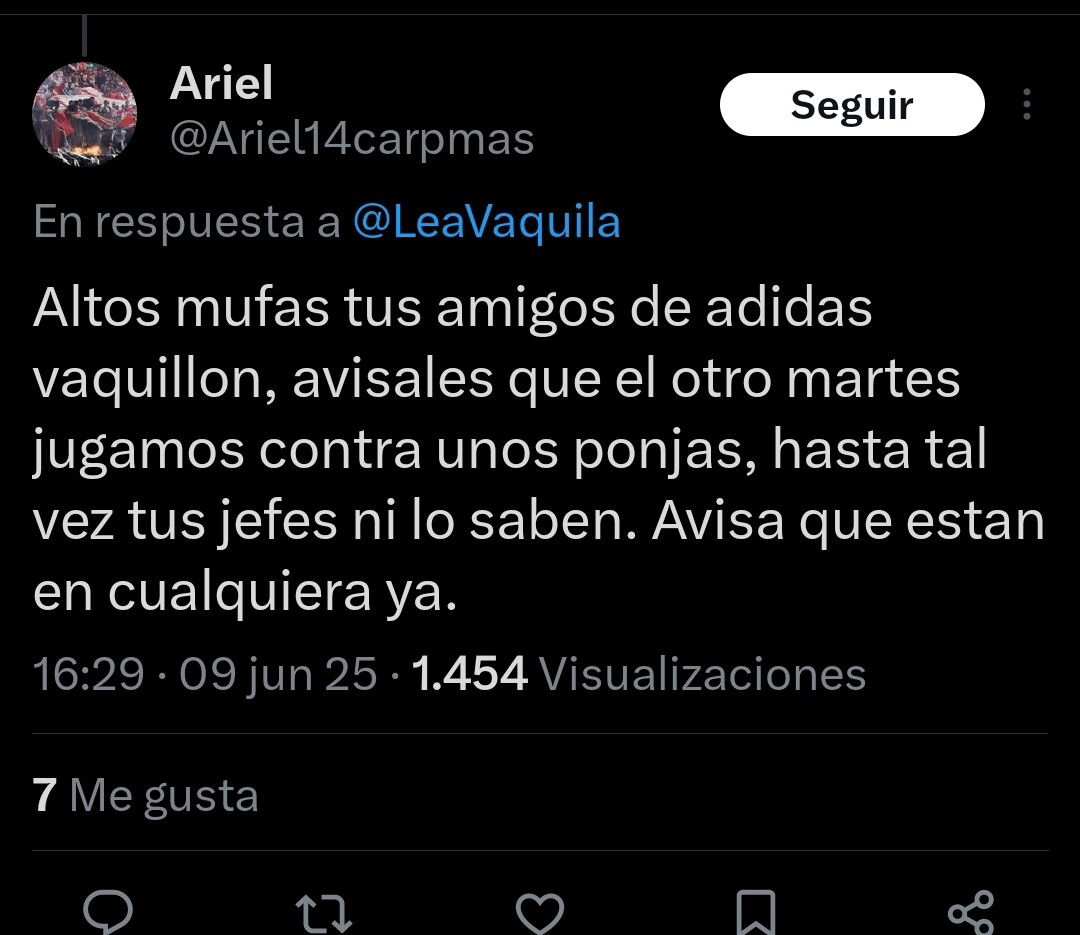Click the 09 jun 25 date
The image size is (1080, 935).
point(278,673)
